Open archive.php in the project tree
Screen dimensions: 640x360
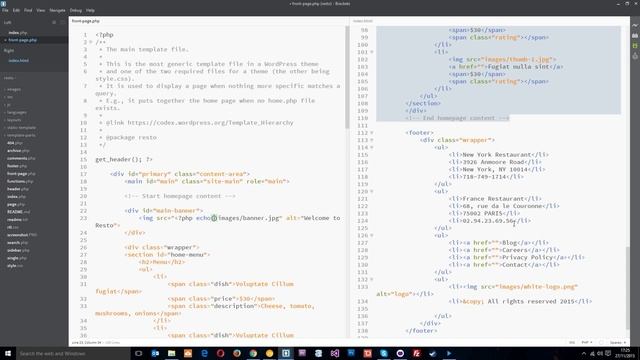[17, 151]
